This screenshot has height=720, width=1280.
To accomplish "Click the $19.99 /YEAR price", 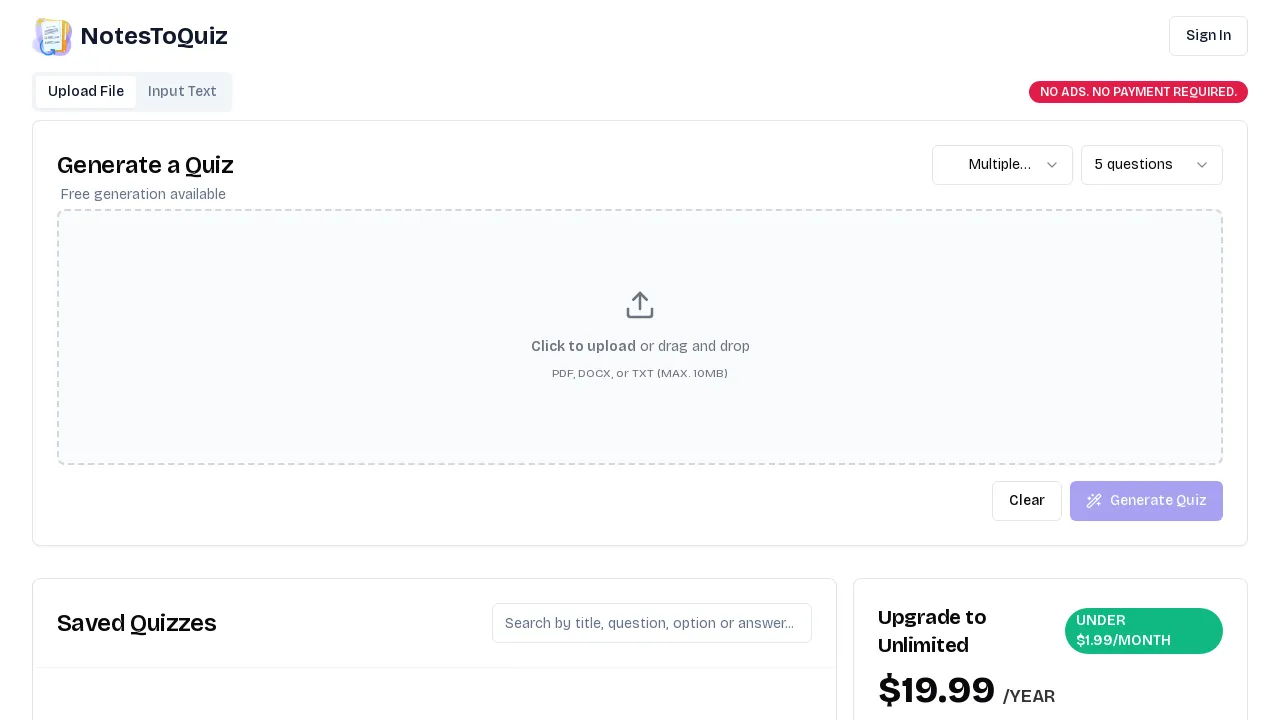I will click(966, 691).
